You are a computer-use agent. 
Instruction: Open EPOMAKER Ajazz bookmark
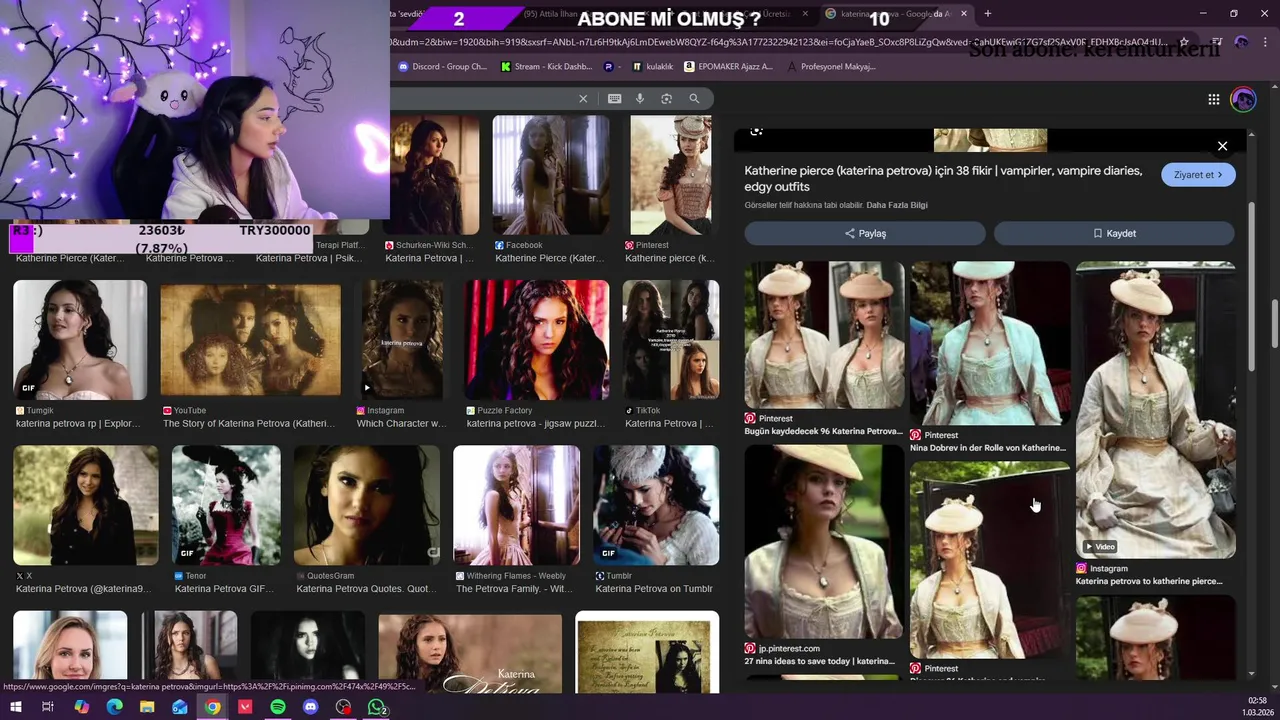pyautogui.click(x=729, y=67)
